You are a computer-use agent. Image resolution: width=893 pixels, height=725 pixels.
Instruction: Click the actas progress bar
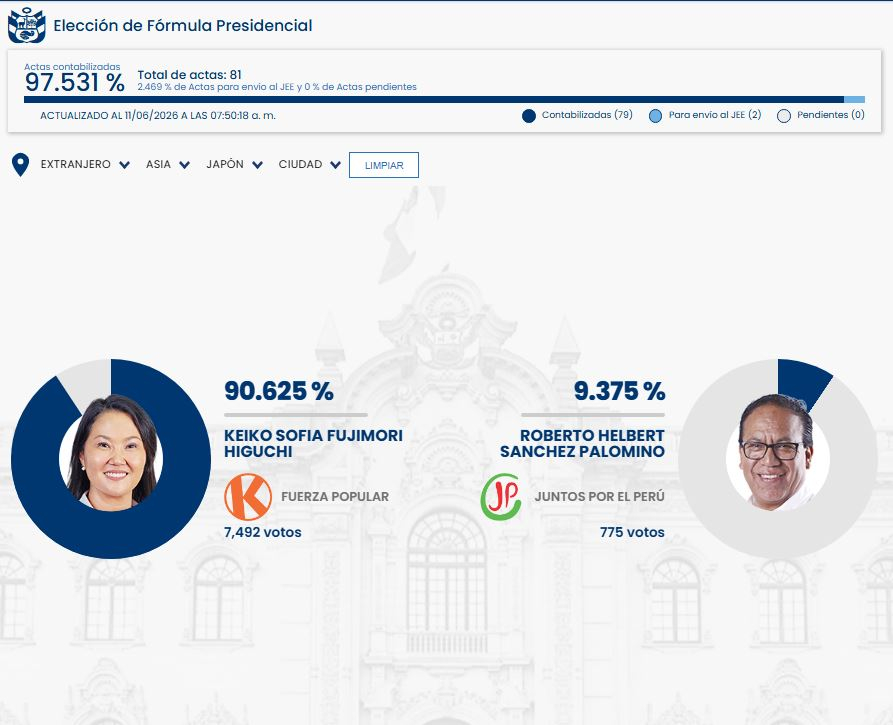pos(444,100)
